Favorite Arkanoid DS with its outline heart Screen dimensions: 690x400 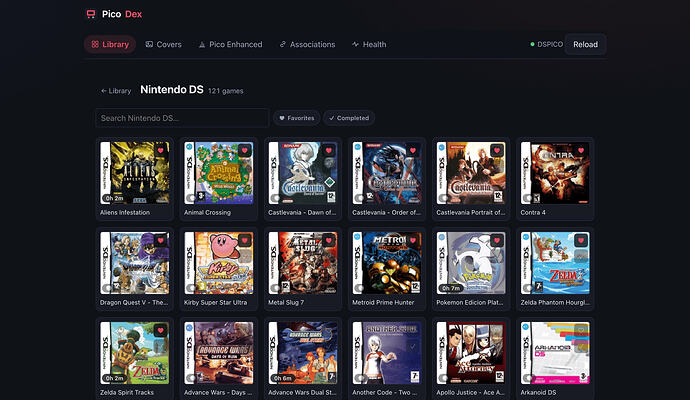pos(581,330)
